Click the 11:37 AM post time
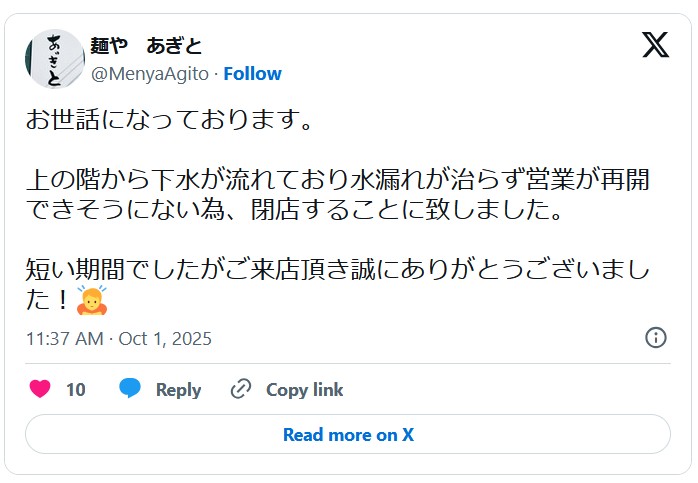This screenshot has width=698, height=483. (64, 338)
